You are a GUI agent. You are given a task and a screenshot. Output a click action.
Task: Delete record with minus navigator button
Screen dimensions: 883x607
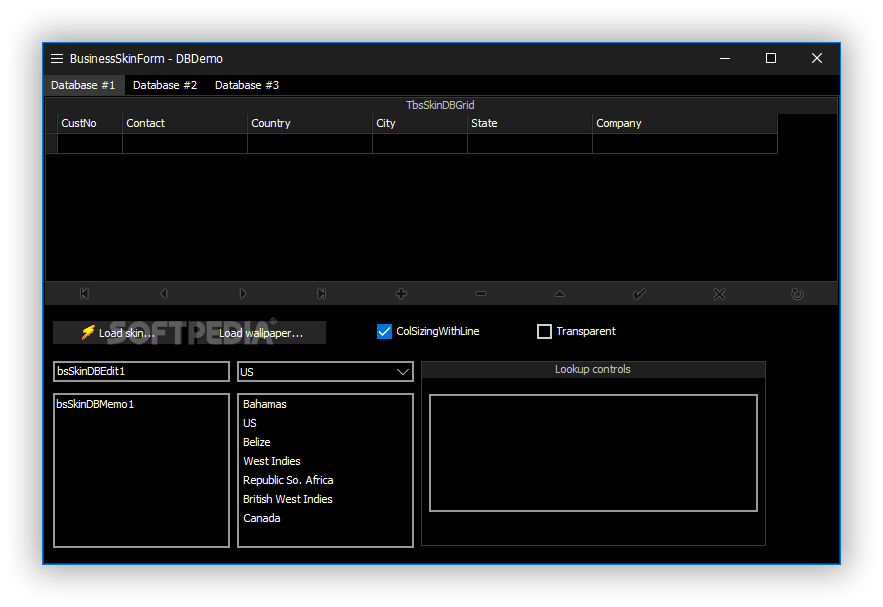coord(480,293)
